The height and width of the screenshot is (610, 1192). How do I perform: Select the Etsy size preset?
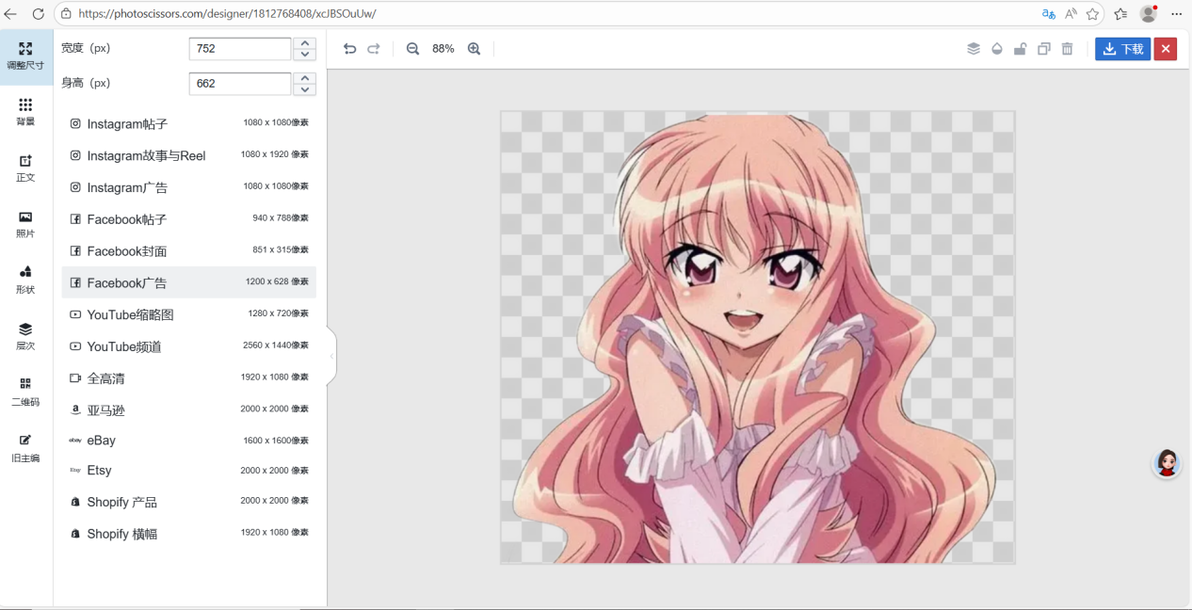point(189,470)
